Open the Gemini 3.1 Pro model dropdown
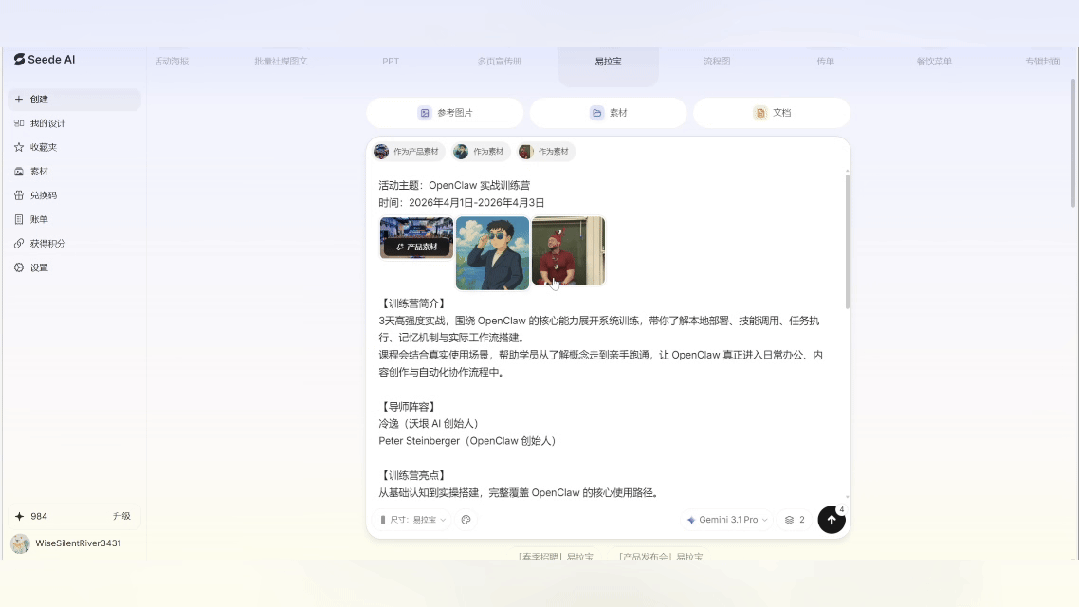The image size is (1079, 607). click(x=726, y=520)
